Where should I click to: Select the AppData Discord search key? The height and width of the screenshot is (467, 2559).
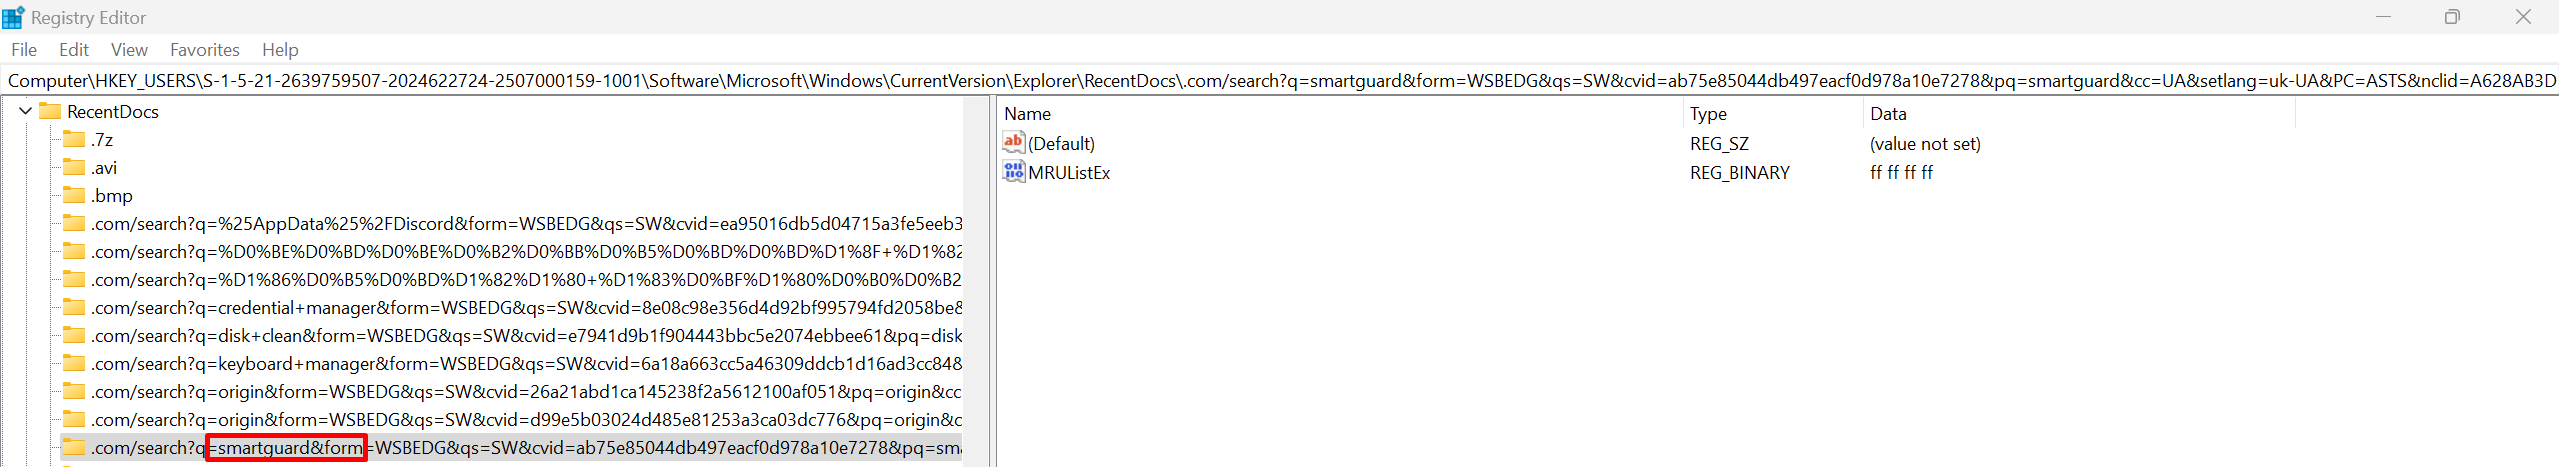pyautogui.click(x=526, y=223)
